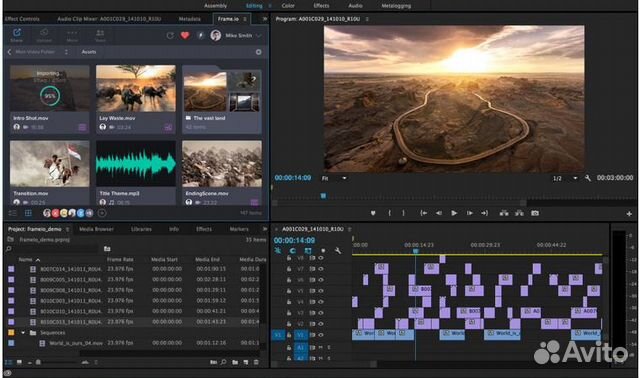This screenshot has width=640, height=378.
Task: Click the trash icon in Project panel
Action: point(256,362)
